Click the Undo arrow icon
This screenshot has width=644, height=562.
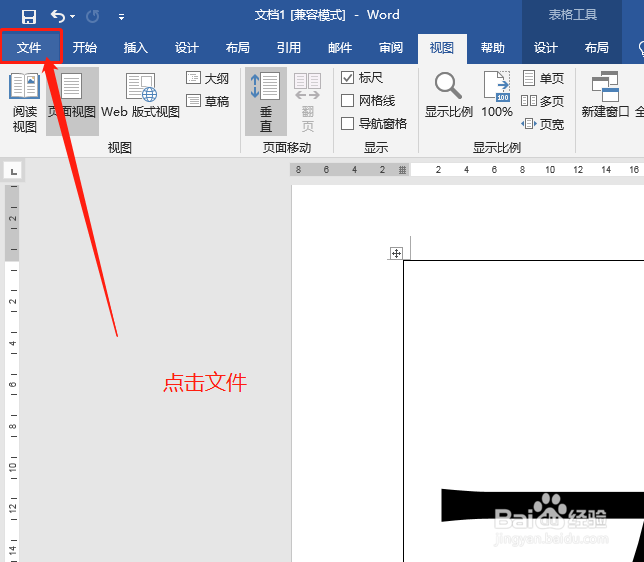pyautogui.click(x=58, y=16)
